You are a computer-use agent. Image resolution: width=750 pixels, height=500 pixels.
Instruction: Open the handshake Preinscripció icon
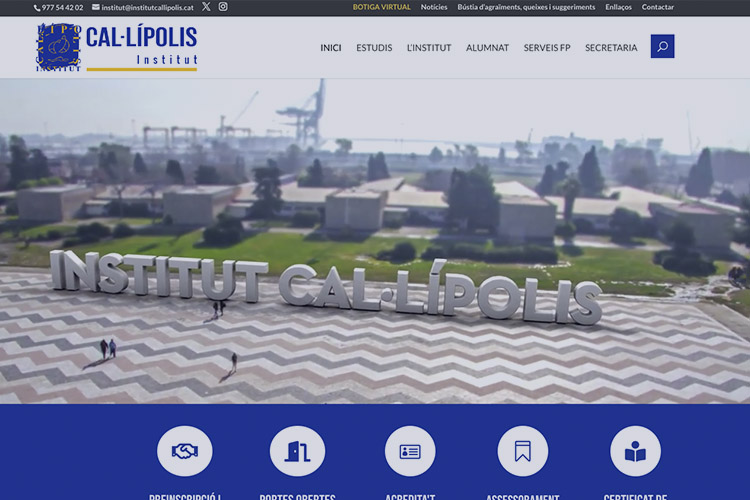click(185, 451)
